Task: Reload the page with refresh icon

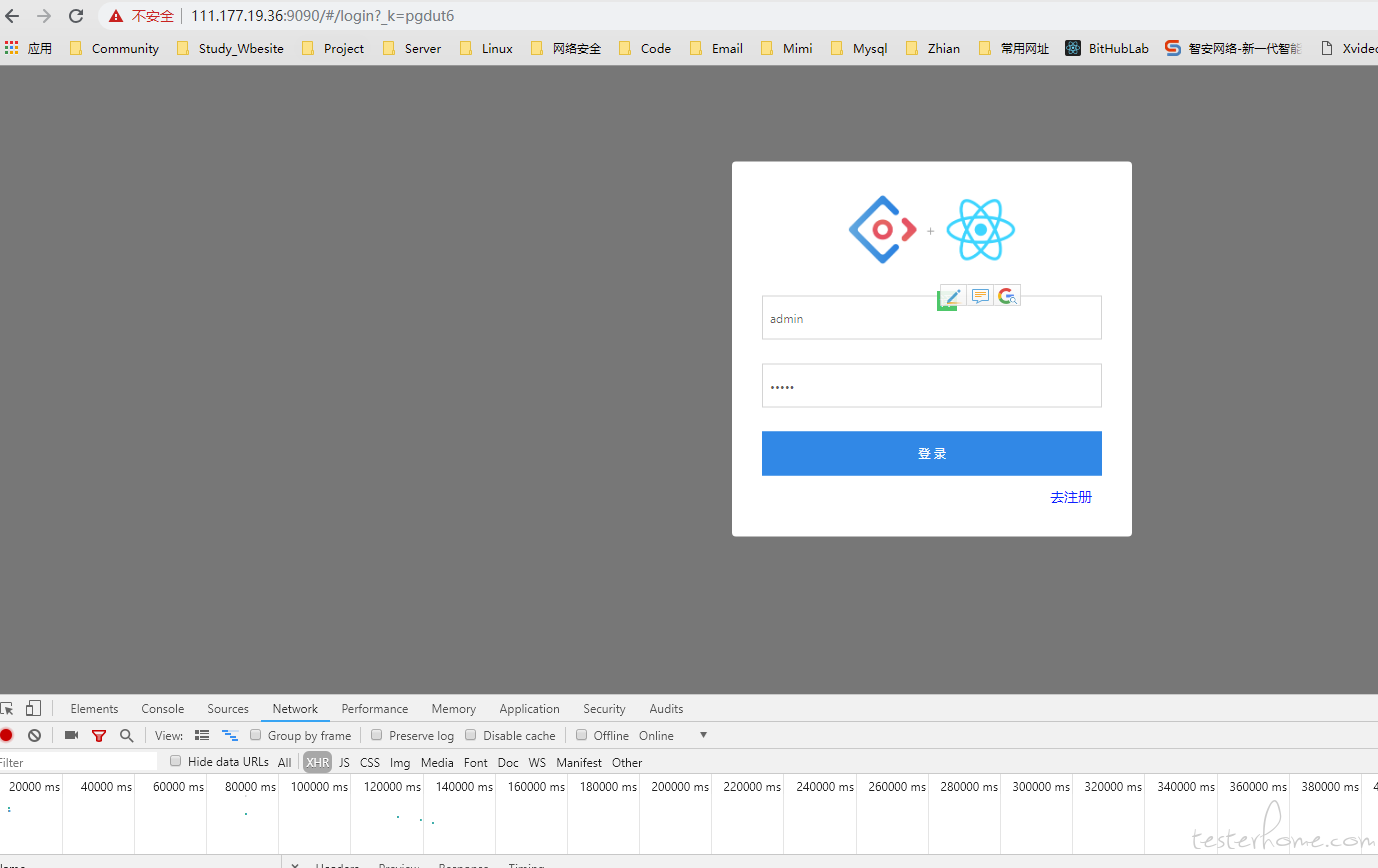Action: [76, 16]
